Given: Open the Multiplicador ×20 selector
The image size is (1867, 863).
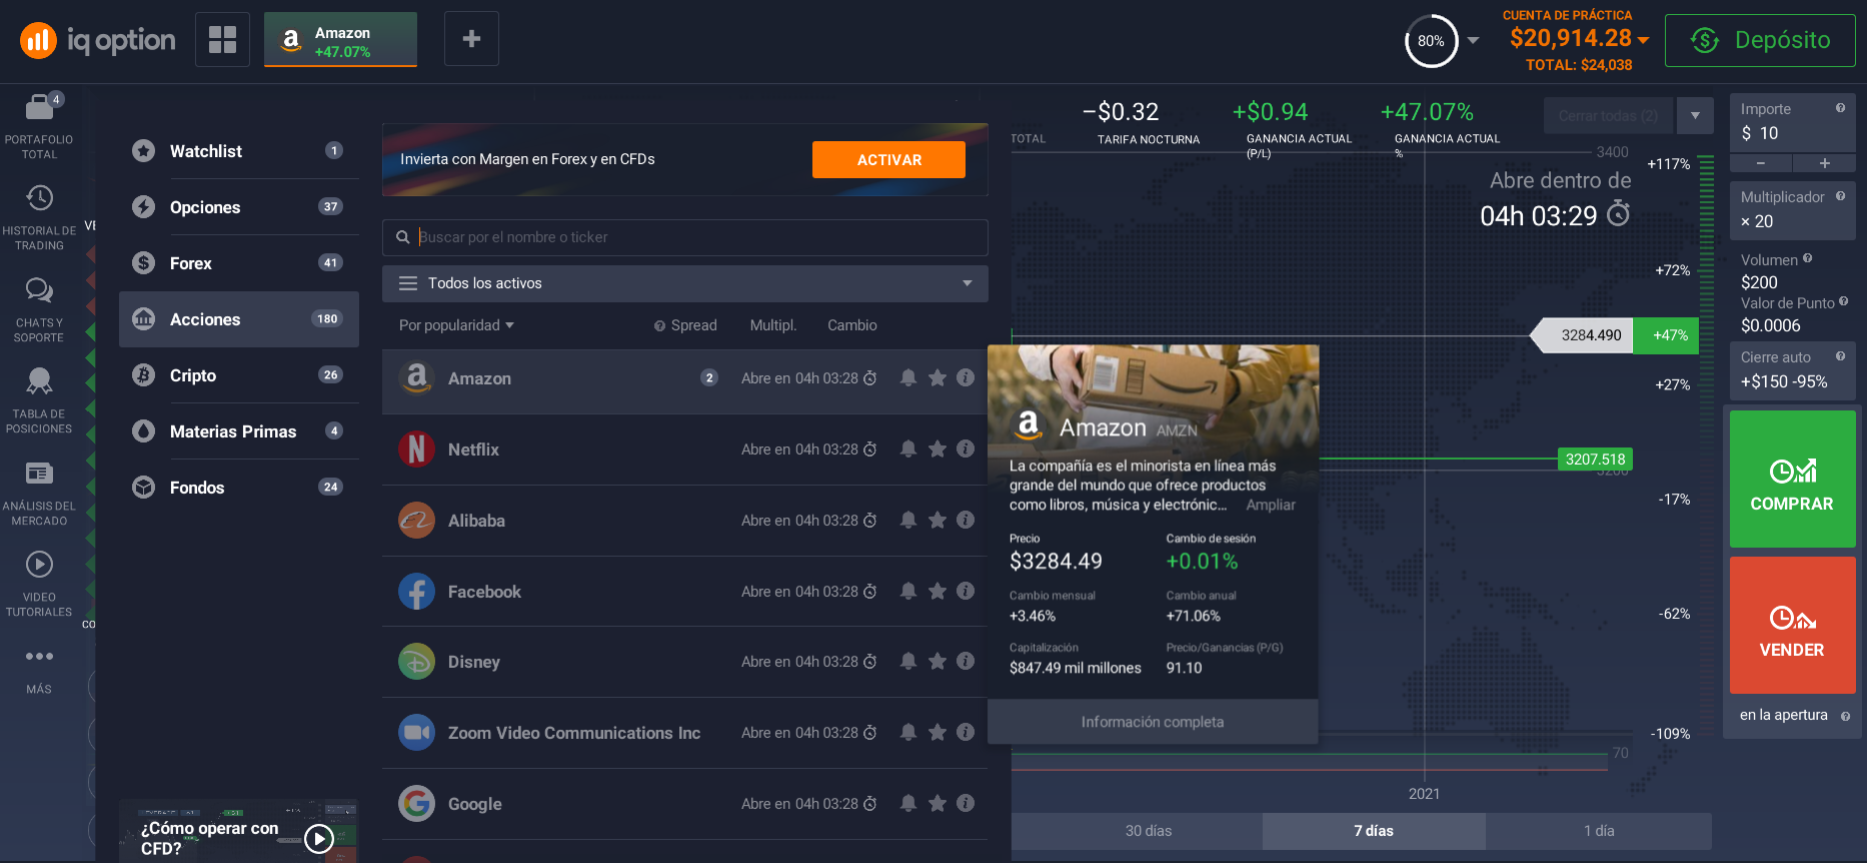Looking at the screenshot, I should (x=1792, y=210).
